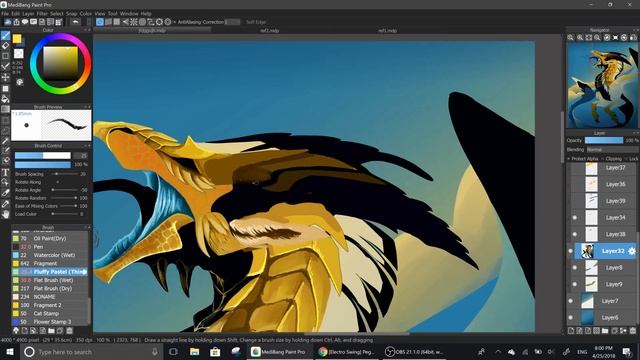640x360 pixels.
Task: Select the Fill rectangle shape tool
Action: [x=5, y=88]
